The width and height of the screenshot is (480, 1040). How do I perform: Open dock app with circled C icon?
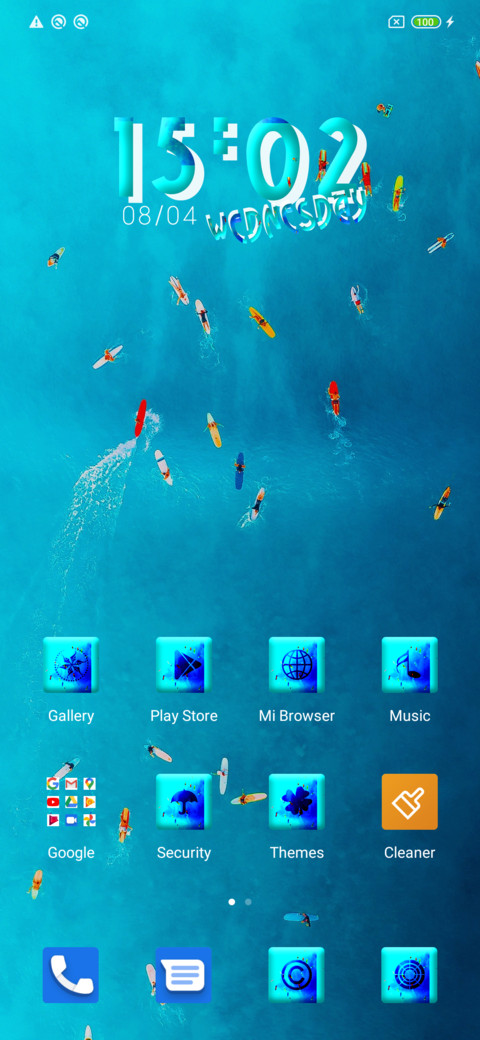296,974
